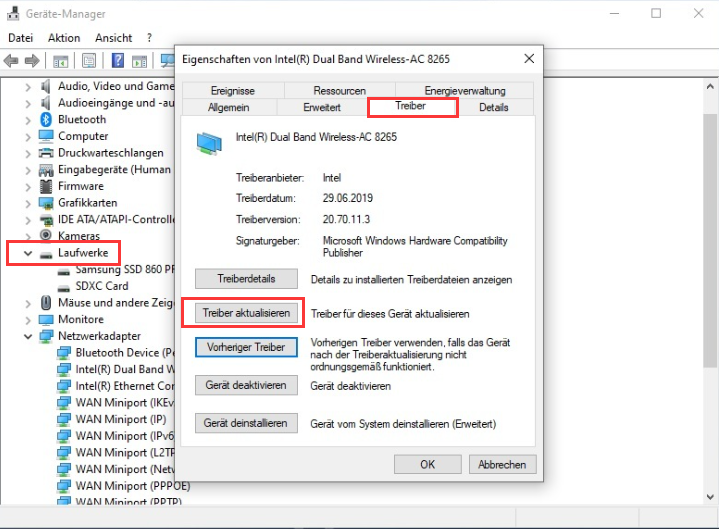Viewport: 719px width, 529px height.
Task: Click the Treiber aktualisieren button
Action: click(x=246, y=313)
